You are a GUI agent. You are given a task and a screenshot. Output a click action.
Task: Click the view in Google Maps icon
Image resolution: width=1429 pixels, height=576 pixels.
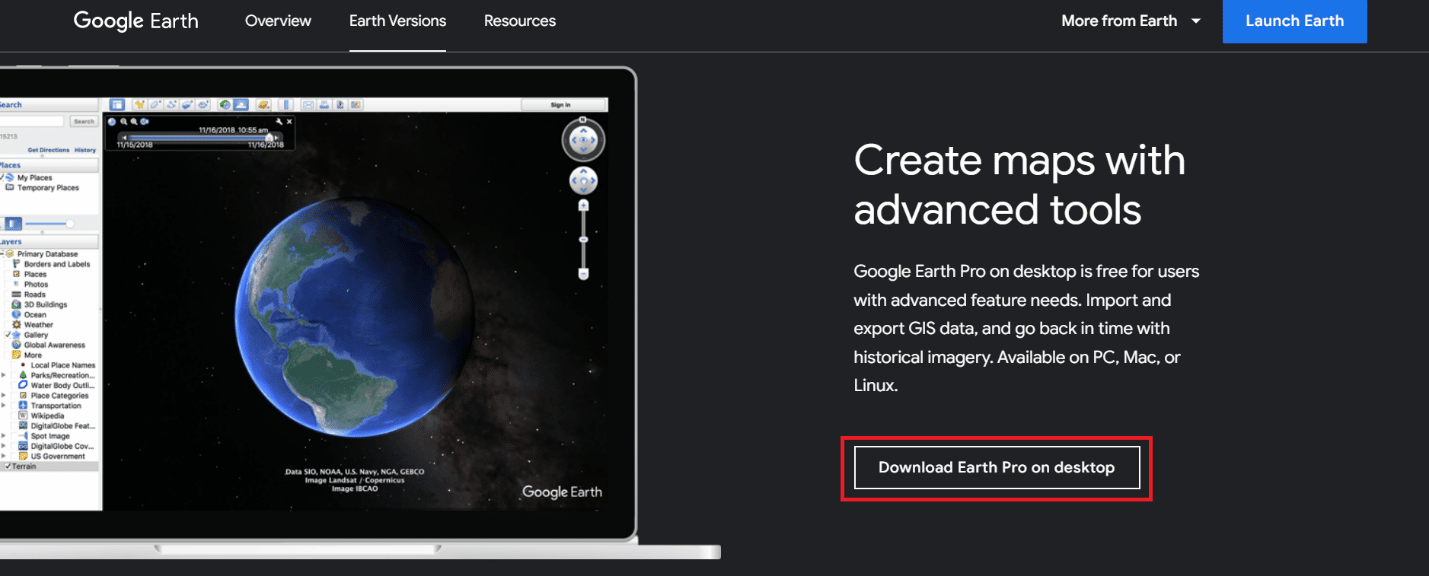356,104
